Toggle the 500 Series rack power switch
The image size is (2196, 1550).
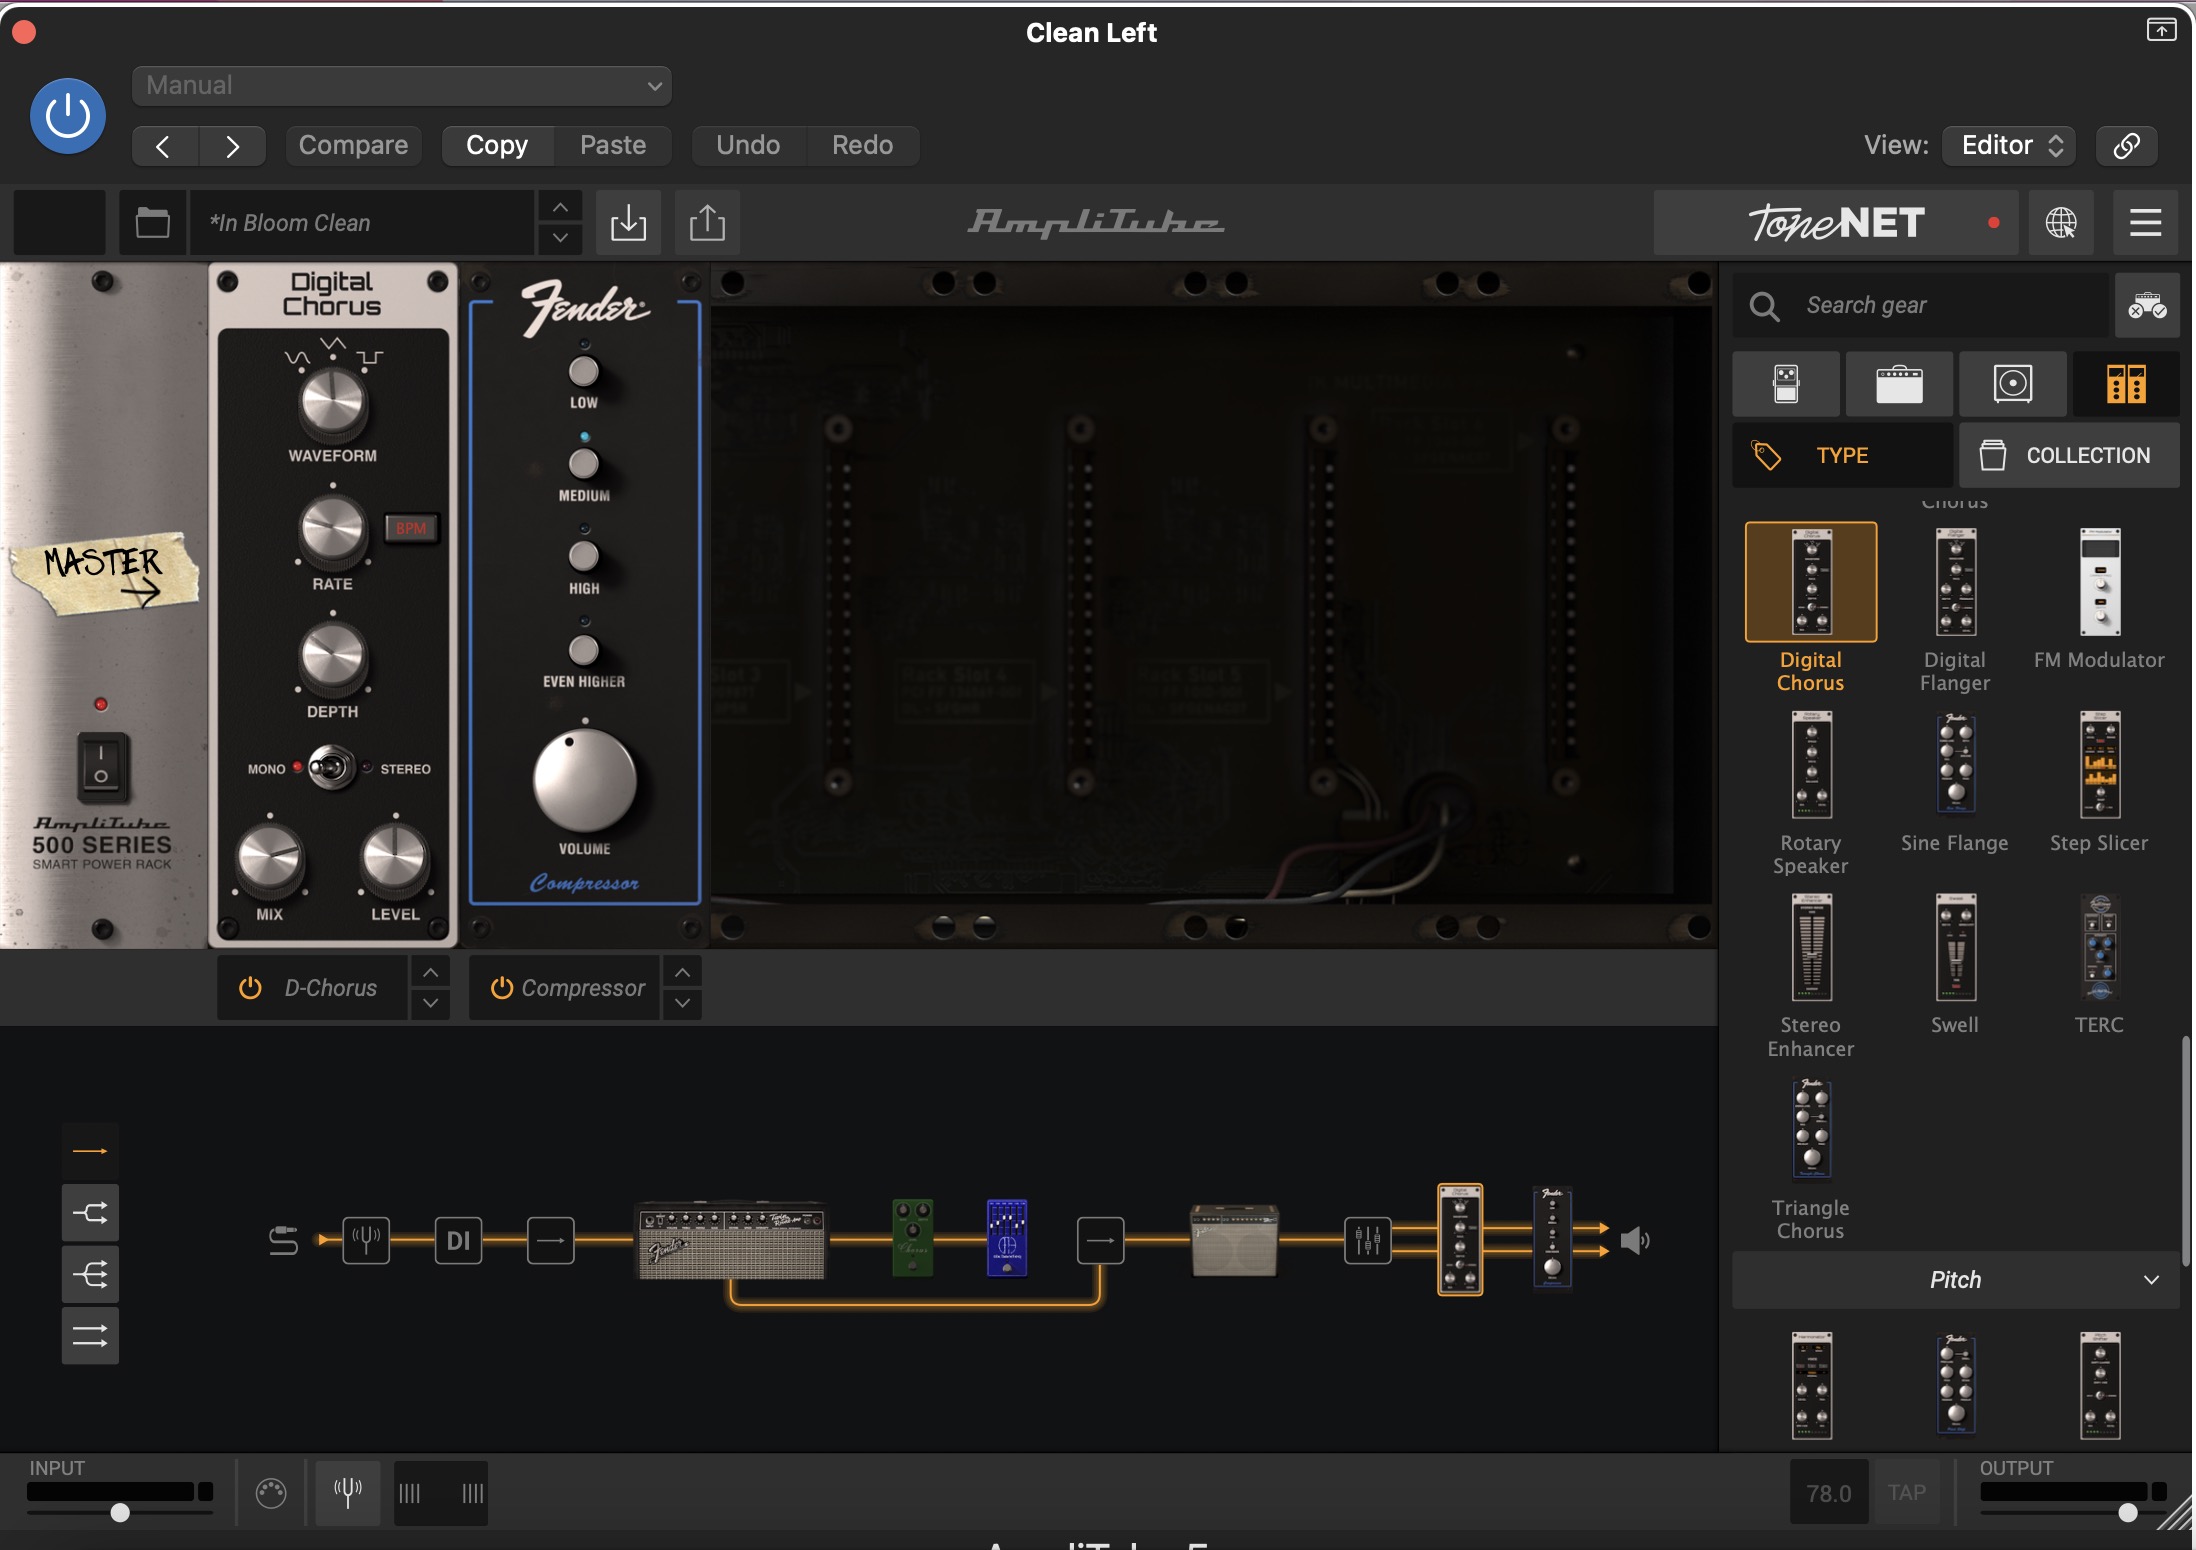click(101, 767)
